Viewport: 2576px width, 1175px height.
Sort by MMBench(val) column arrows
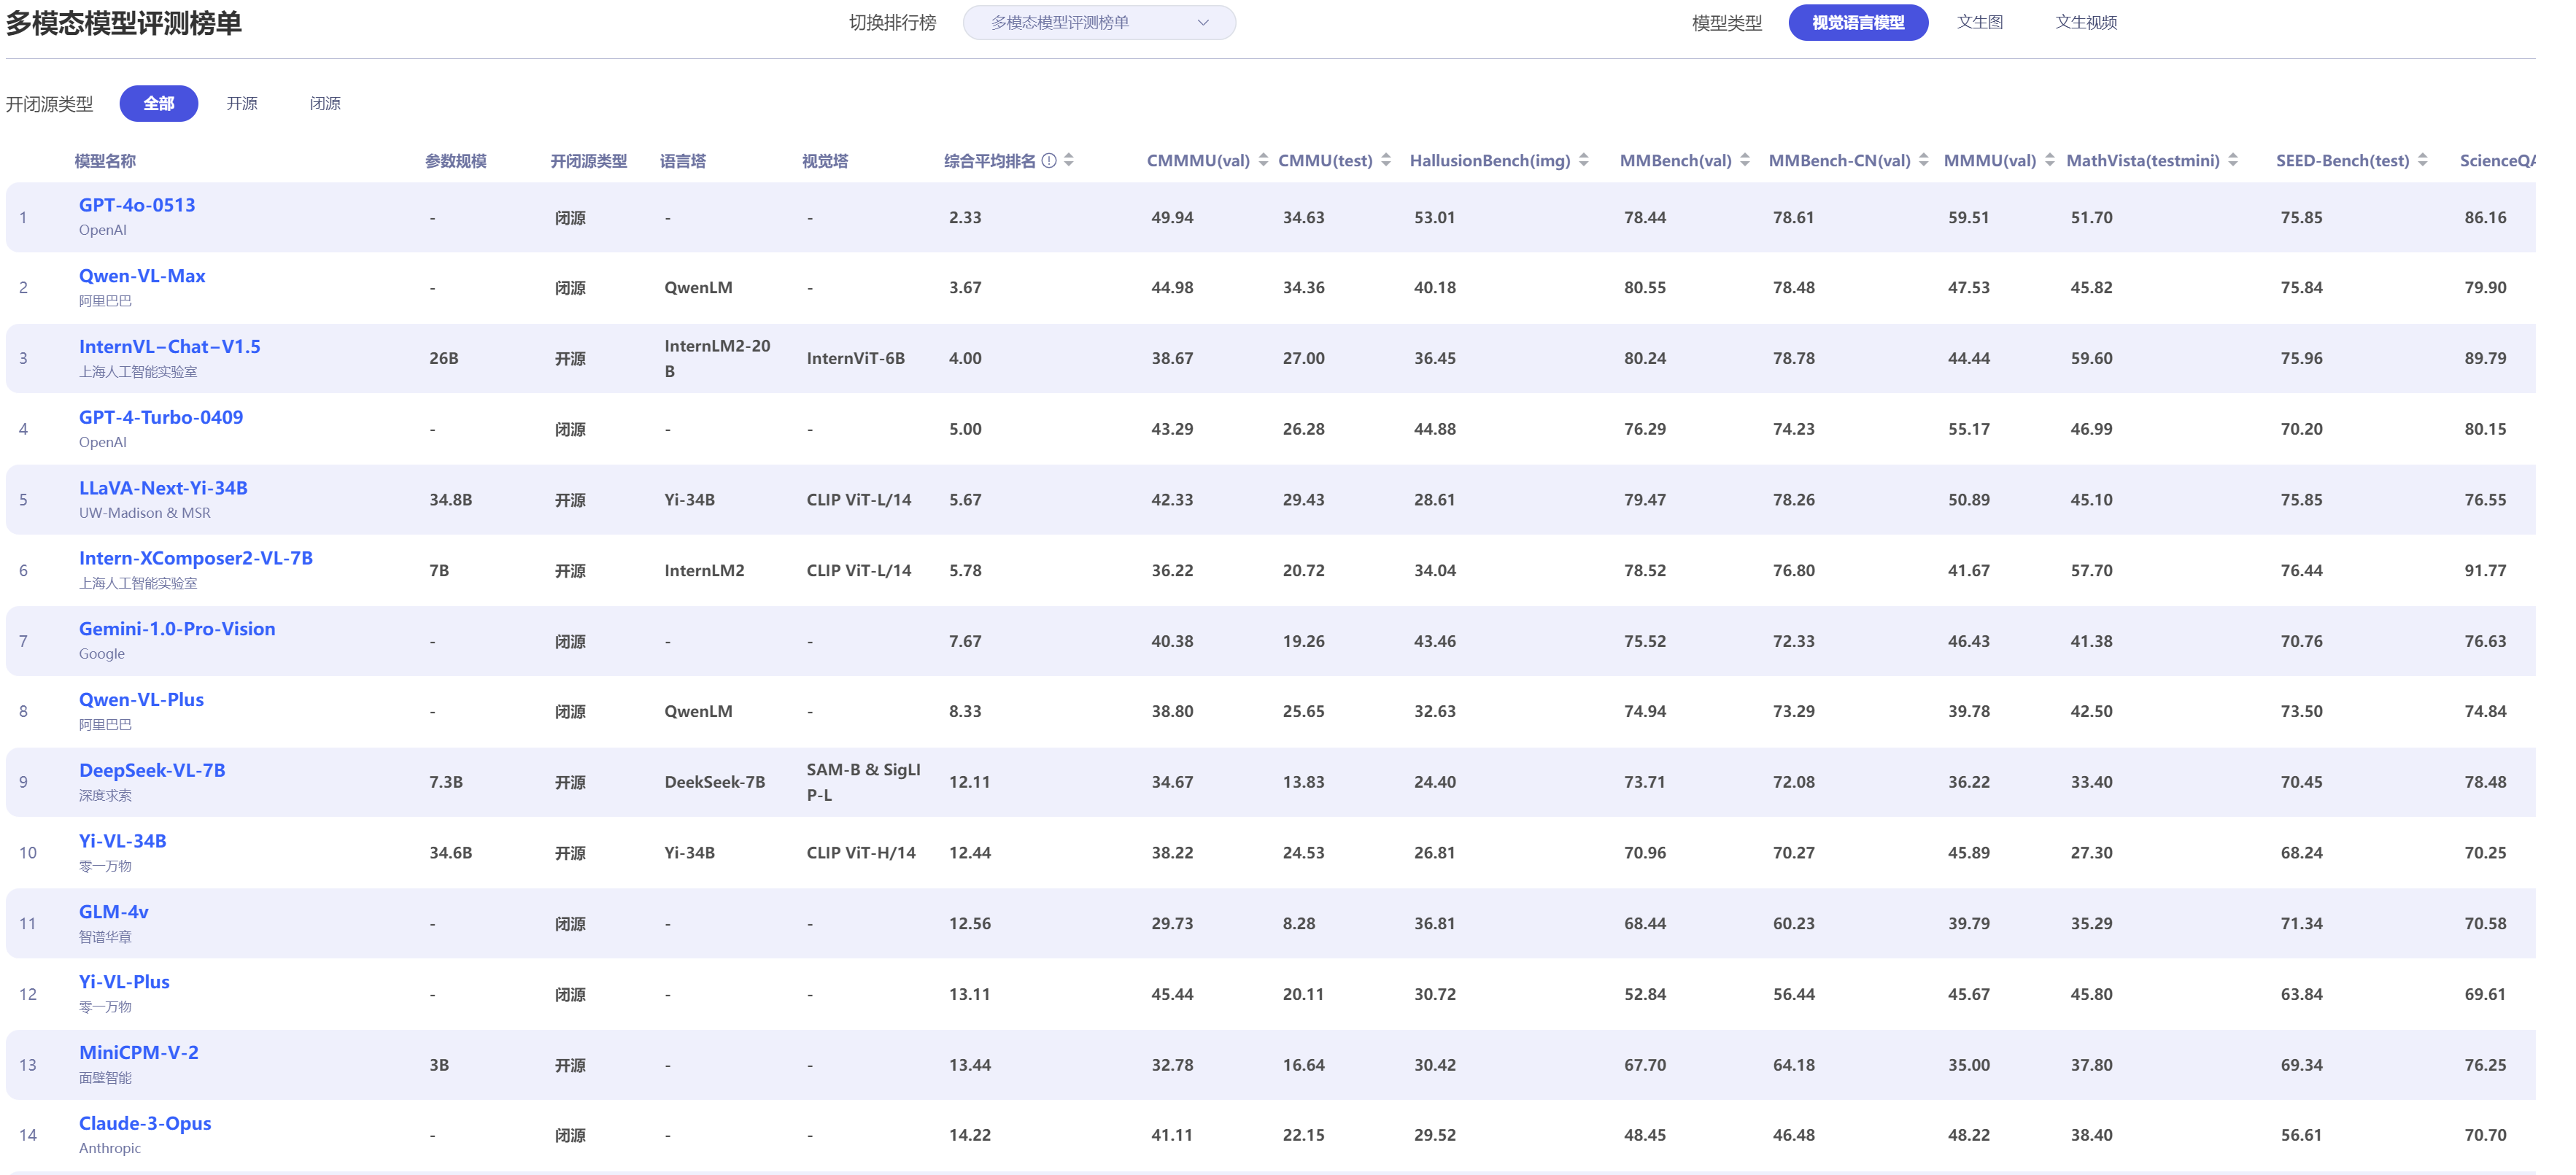(x=1745, y=161)
